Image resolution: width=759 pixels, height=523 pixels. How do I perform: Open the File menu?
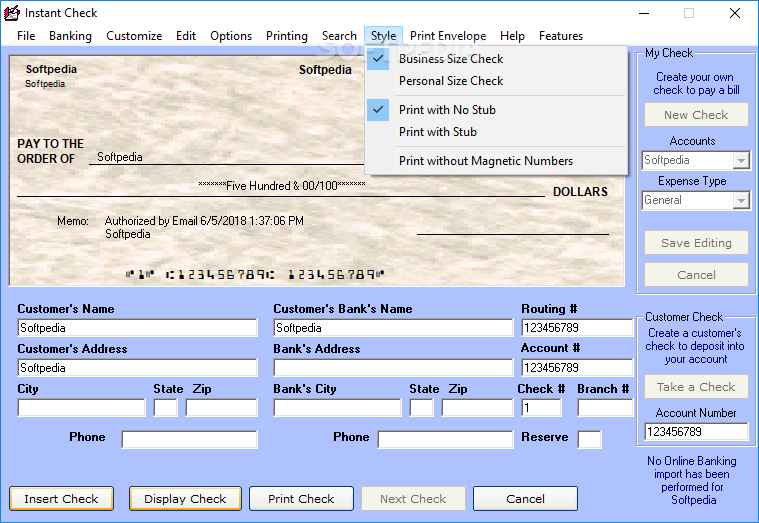pyautogui.click(x=26, y=36)
